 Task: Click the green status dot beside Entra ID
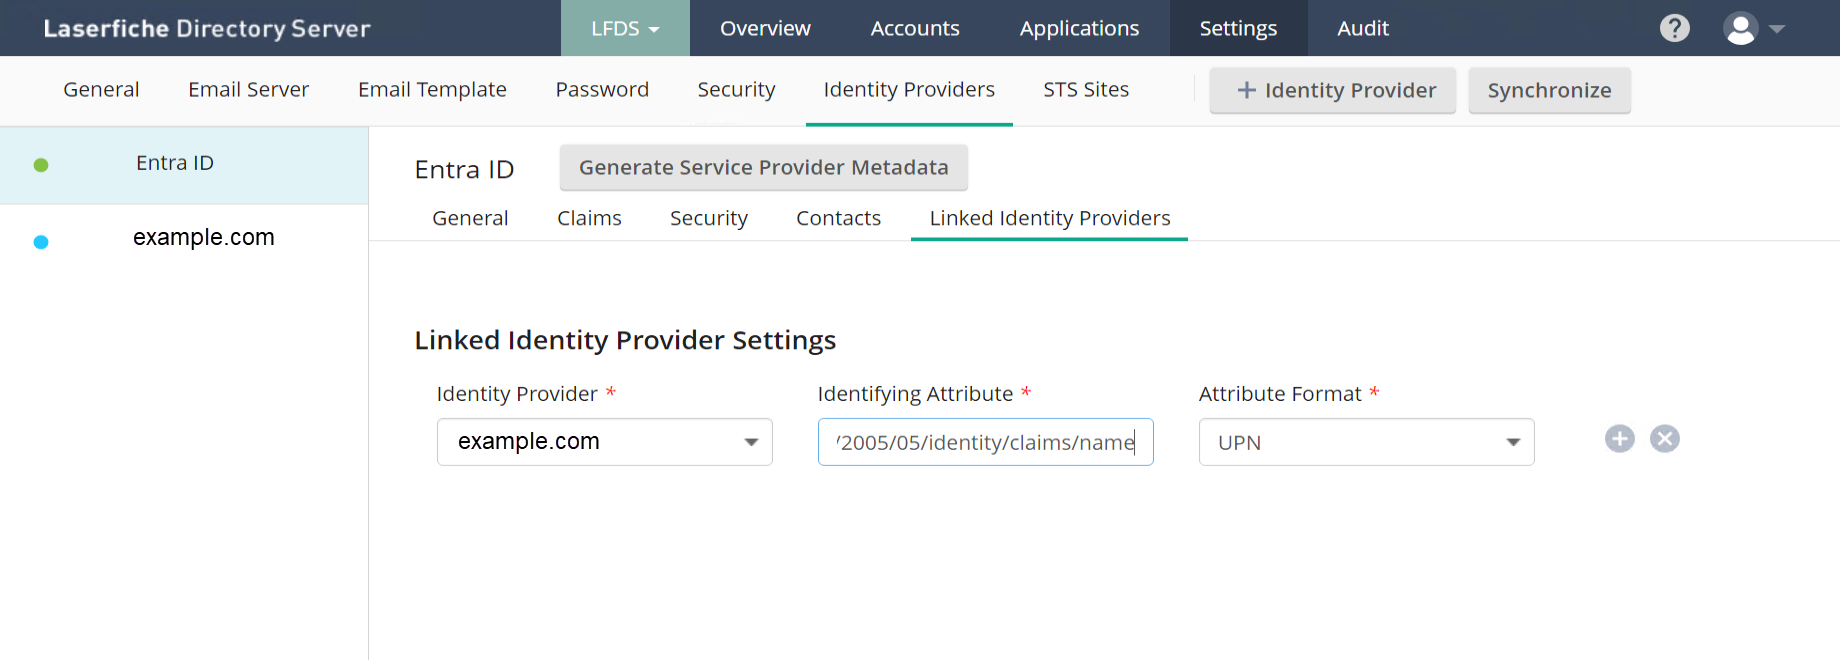[41, 165]
